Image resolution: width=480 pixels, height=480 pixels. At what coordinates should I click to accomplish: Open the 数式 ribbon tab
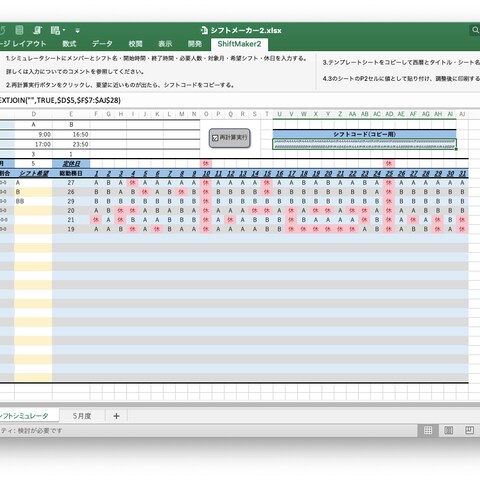[69, 44]
